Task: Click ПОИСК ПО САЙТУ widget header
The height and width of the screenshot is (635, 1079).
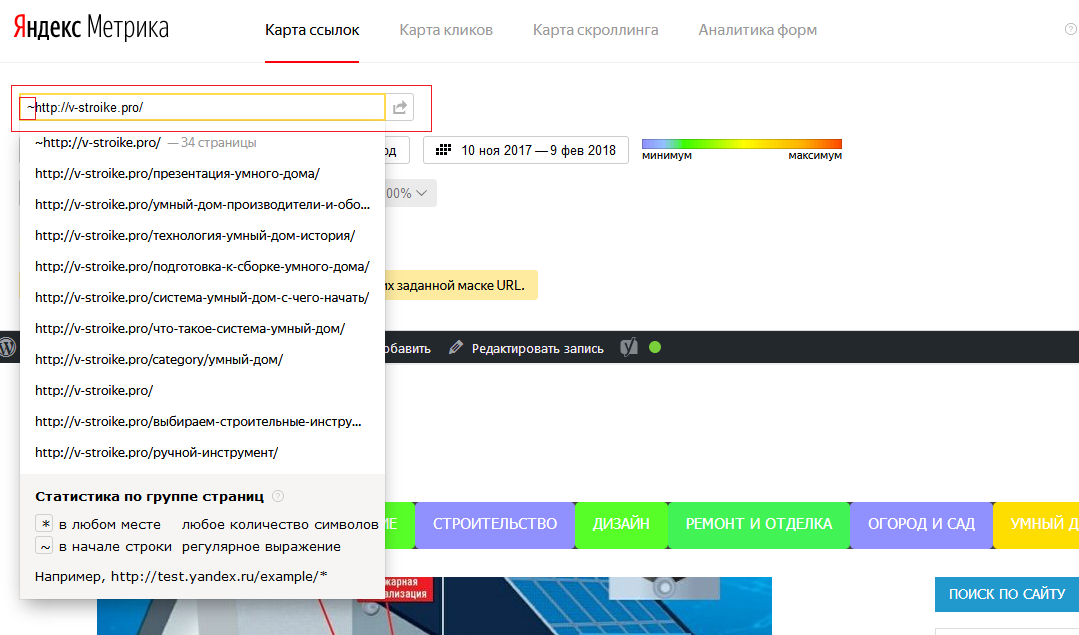Action: coord(1007,594)
